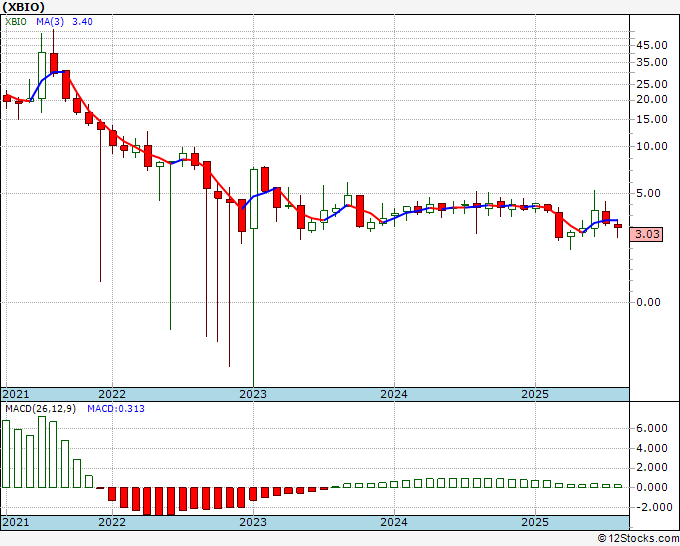Click the tallest green MACD bar in 2021
The height and width of the screenshot is (546, 680).
(x=42, y=452)
